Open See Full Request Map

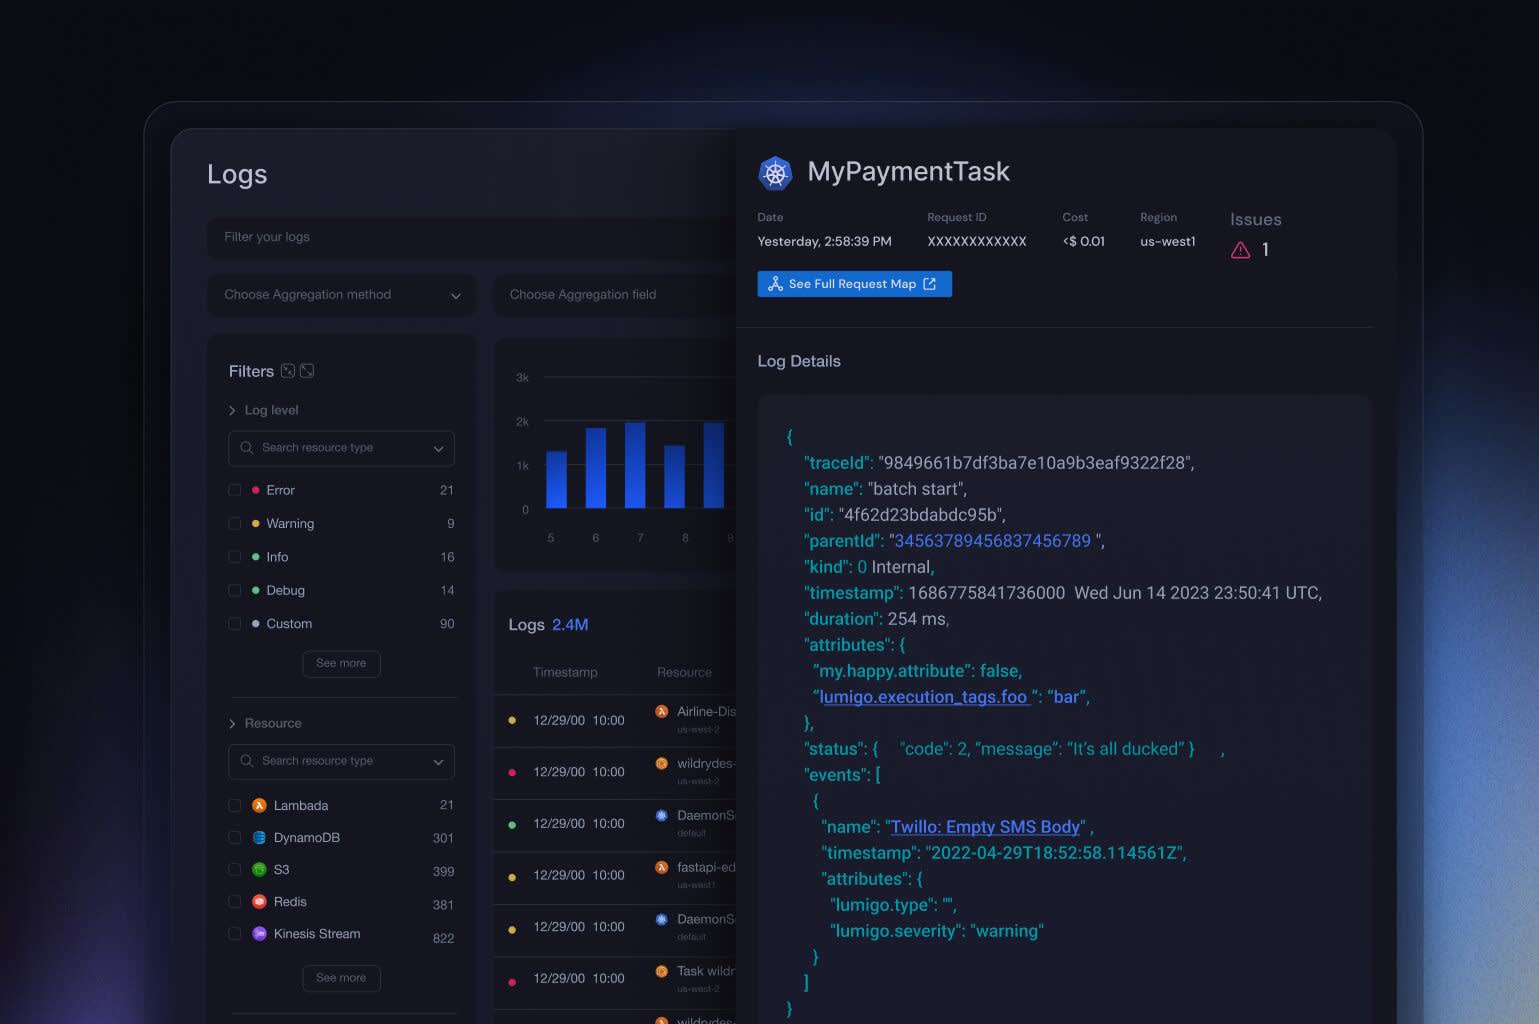click(854, 284)
